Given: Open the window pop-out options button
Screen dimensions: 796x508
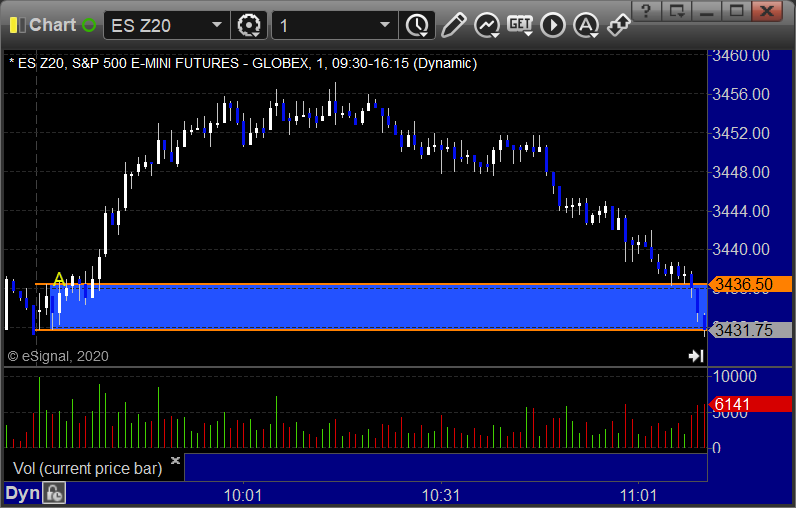Looking at the screenshot, I should coord(677,11).
